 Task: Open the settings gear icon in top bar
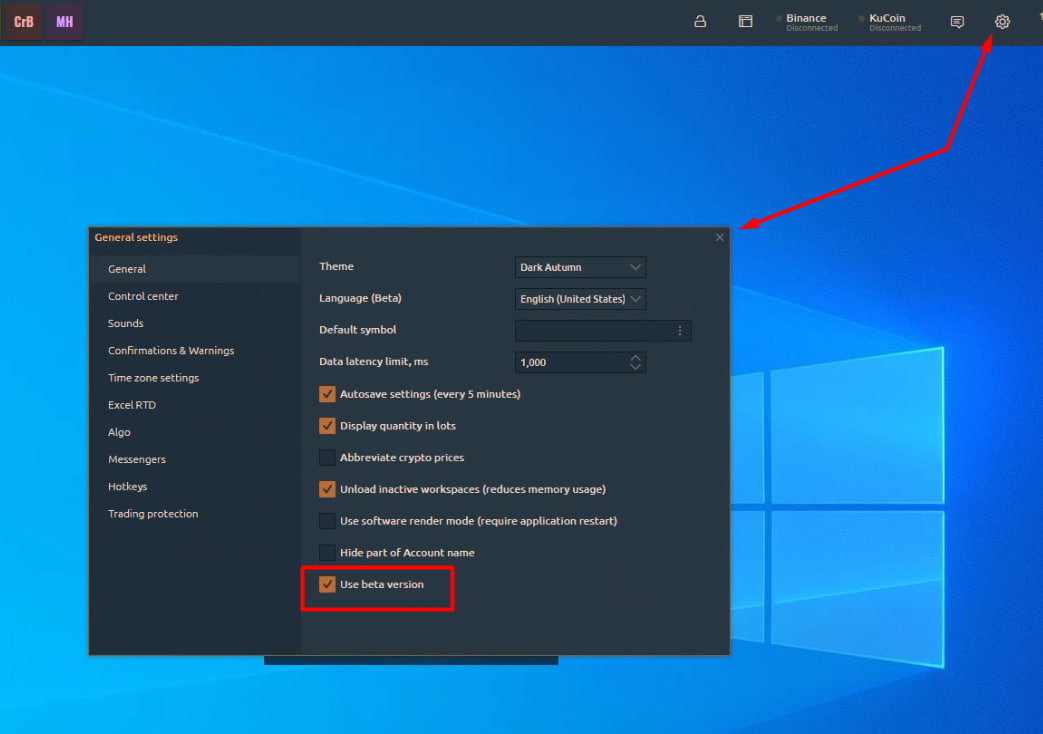click(1002, 22)
